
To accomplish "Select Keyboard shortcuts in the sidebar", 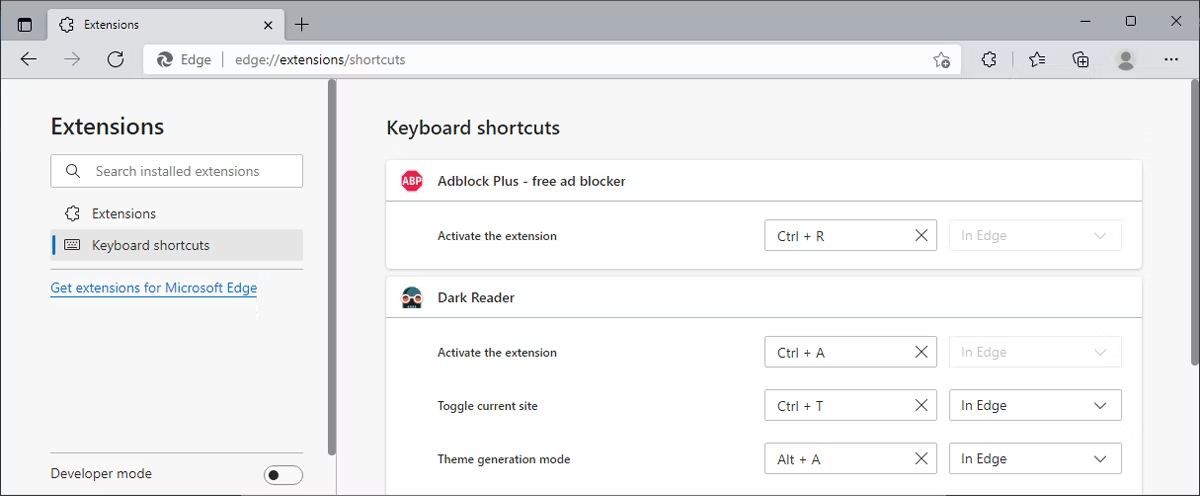I will point(150,245).
